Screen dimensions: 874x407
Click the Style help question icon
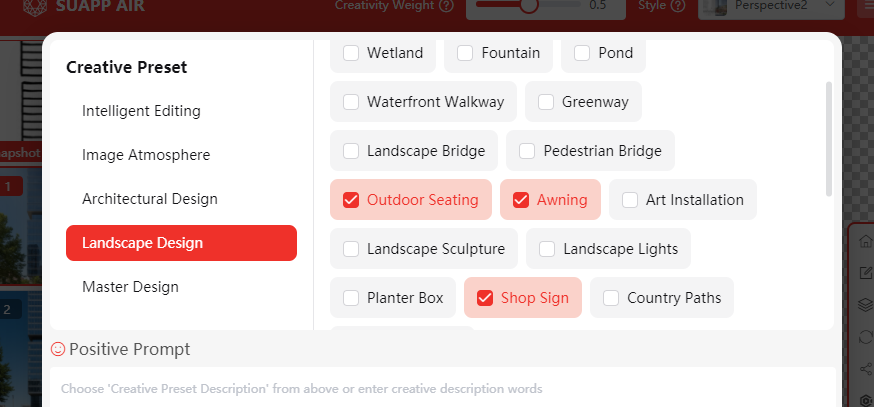(679, 5)
